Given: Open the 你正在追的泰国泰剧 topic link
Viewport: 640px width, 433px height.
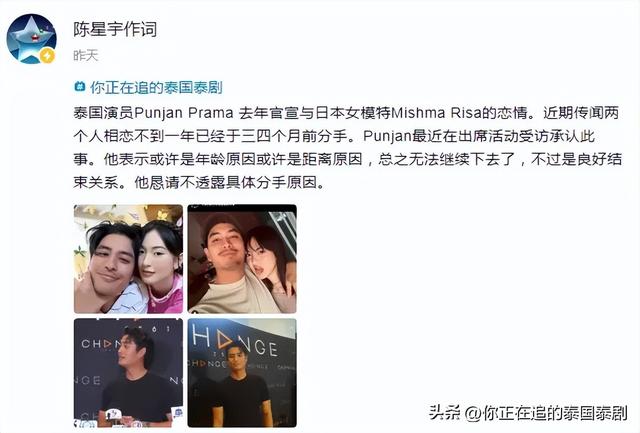Looking at the screenshot, I should pyautogui.click(x=156, y=87).
